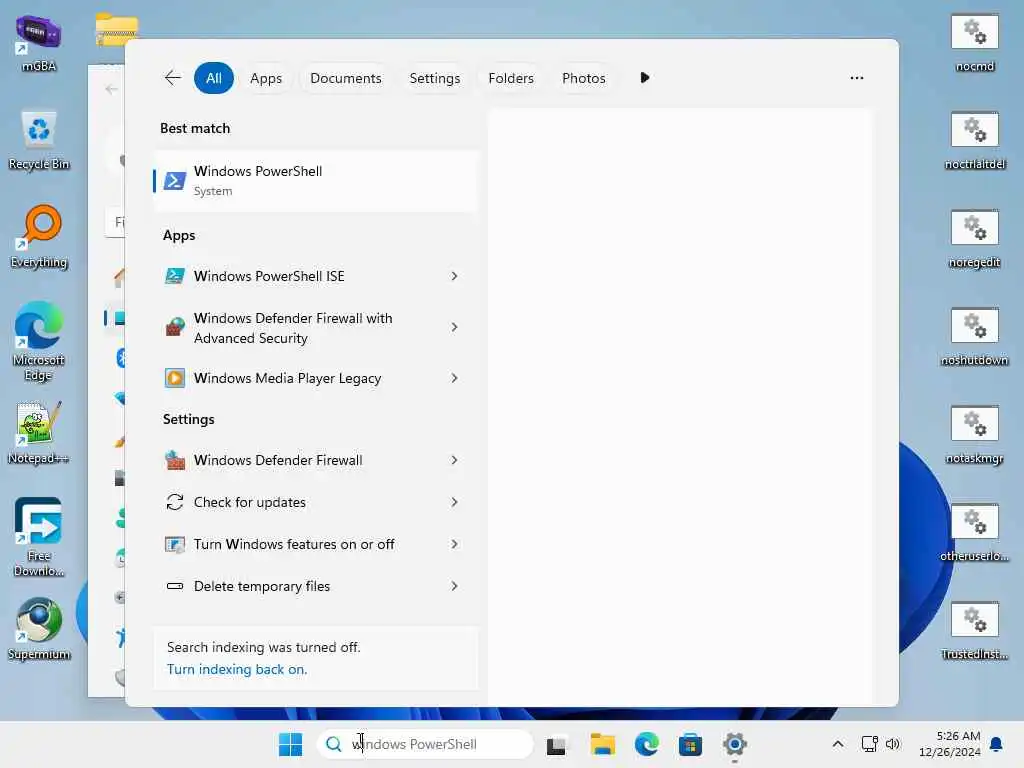
Task: Select the noctrlaltdel file on desktop
Action: [974, 141]
